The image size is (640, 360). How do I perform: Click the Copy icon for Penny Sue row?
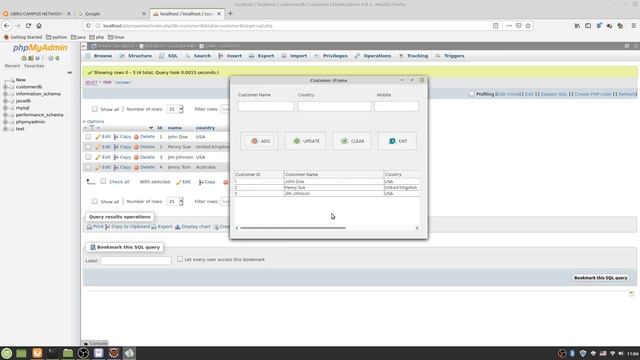tap(116, 147)
